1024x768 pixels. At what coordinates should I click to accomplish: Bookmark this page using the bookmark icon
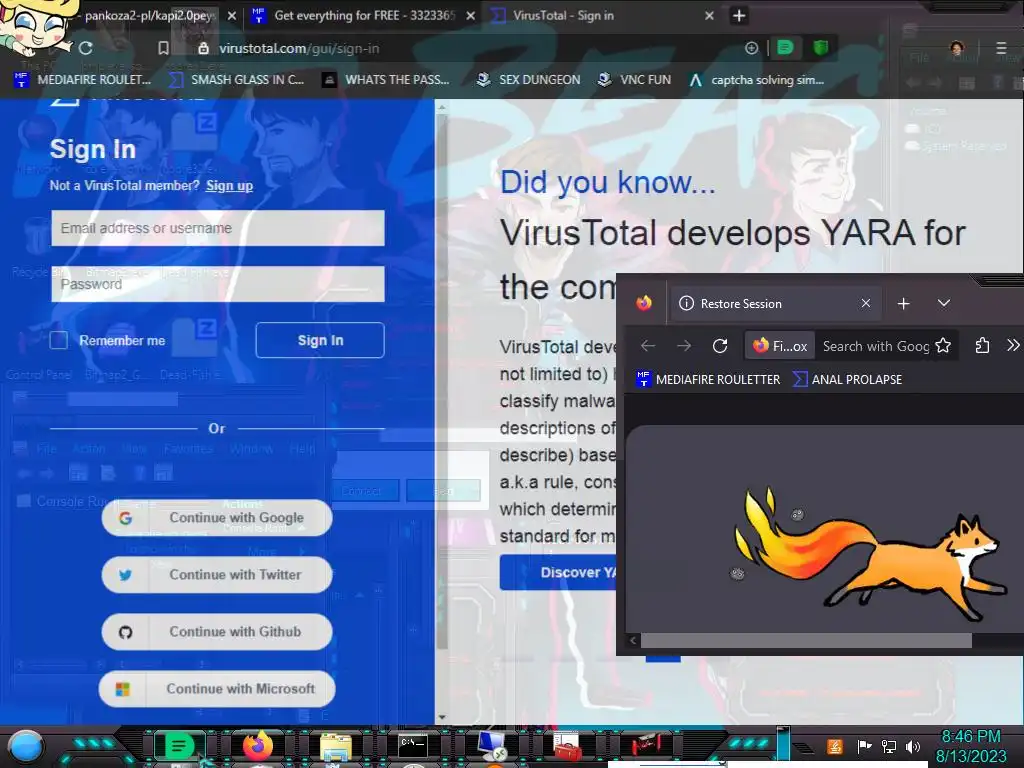click(x=163, y=48)
